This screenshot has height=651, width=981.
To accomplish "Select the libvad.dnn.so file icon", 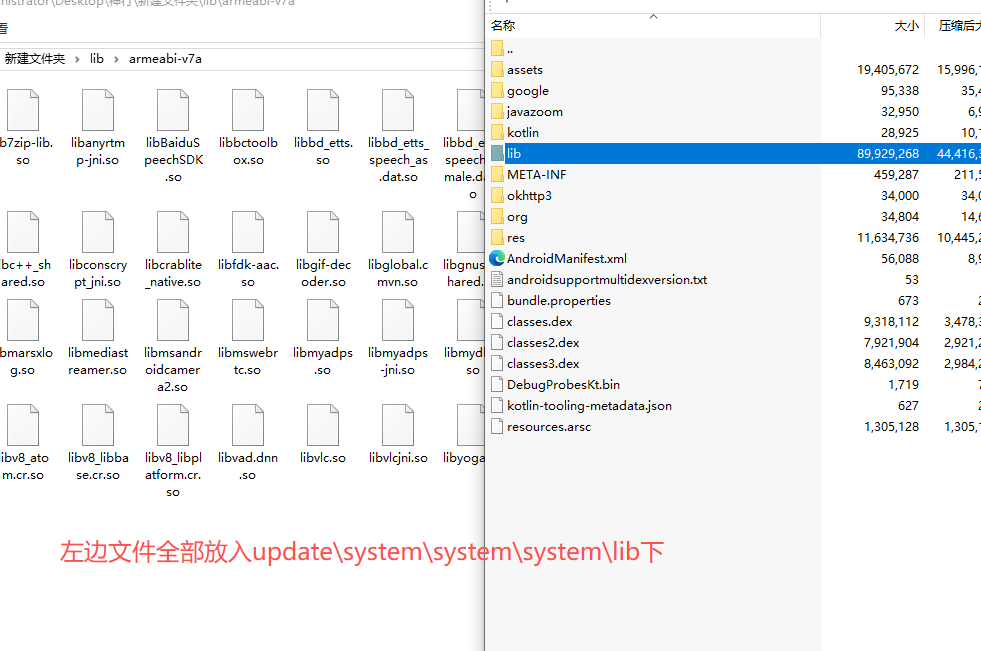I will point(248,425).
